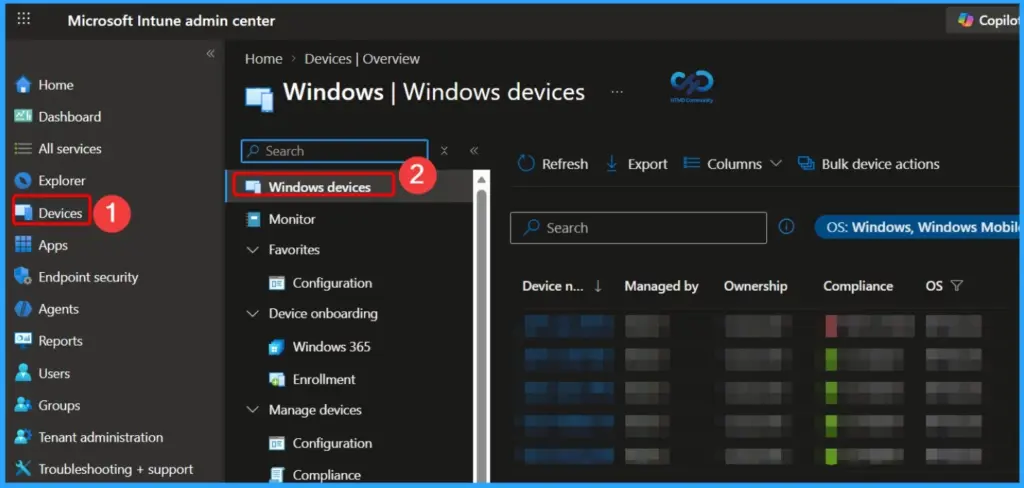
Task: Click the Columns list icon
Action: point(692,163)
